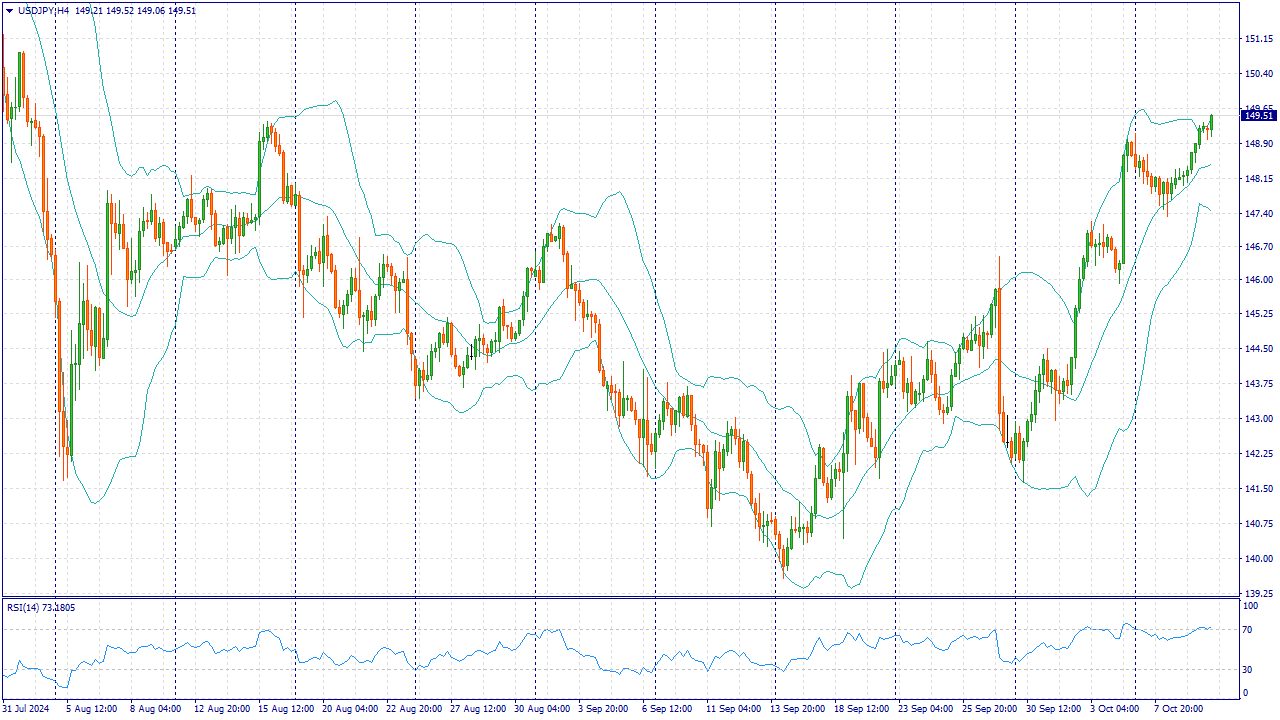Click the 18 Sep 12:00 time label

tap(862, 709)
